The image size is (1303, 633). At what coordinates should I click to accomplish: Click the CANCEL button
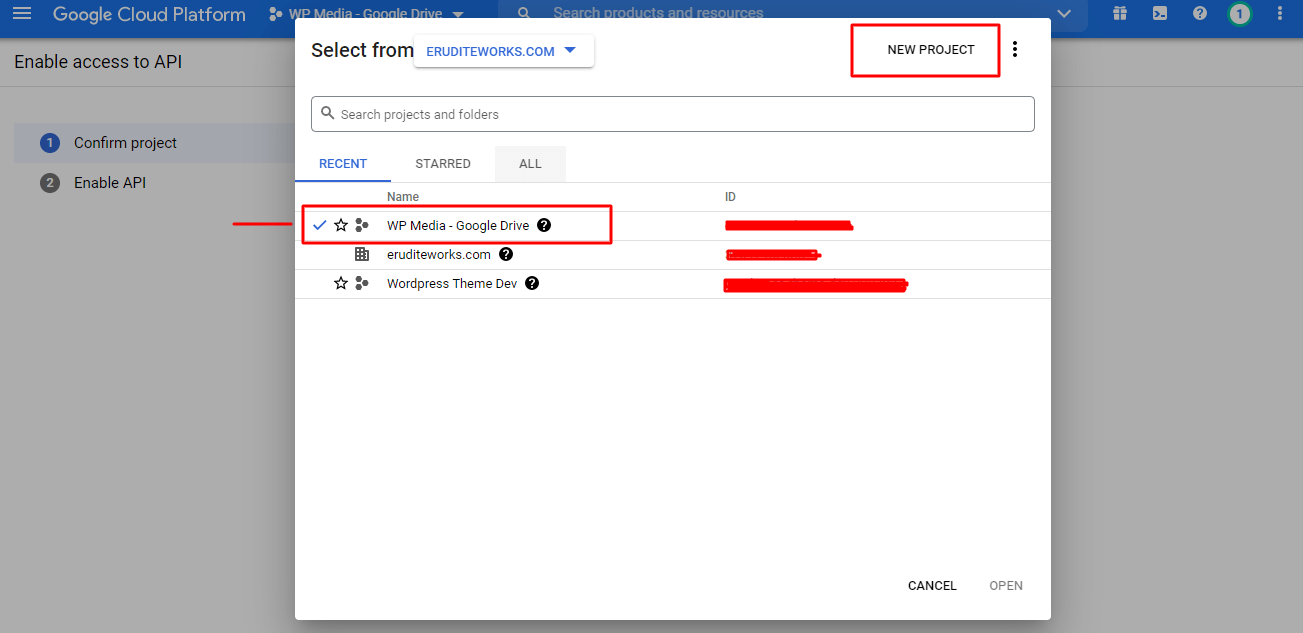(932, 586)
